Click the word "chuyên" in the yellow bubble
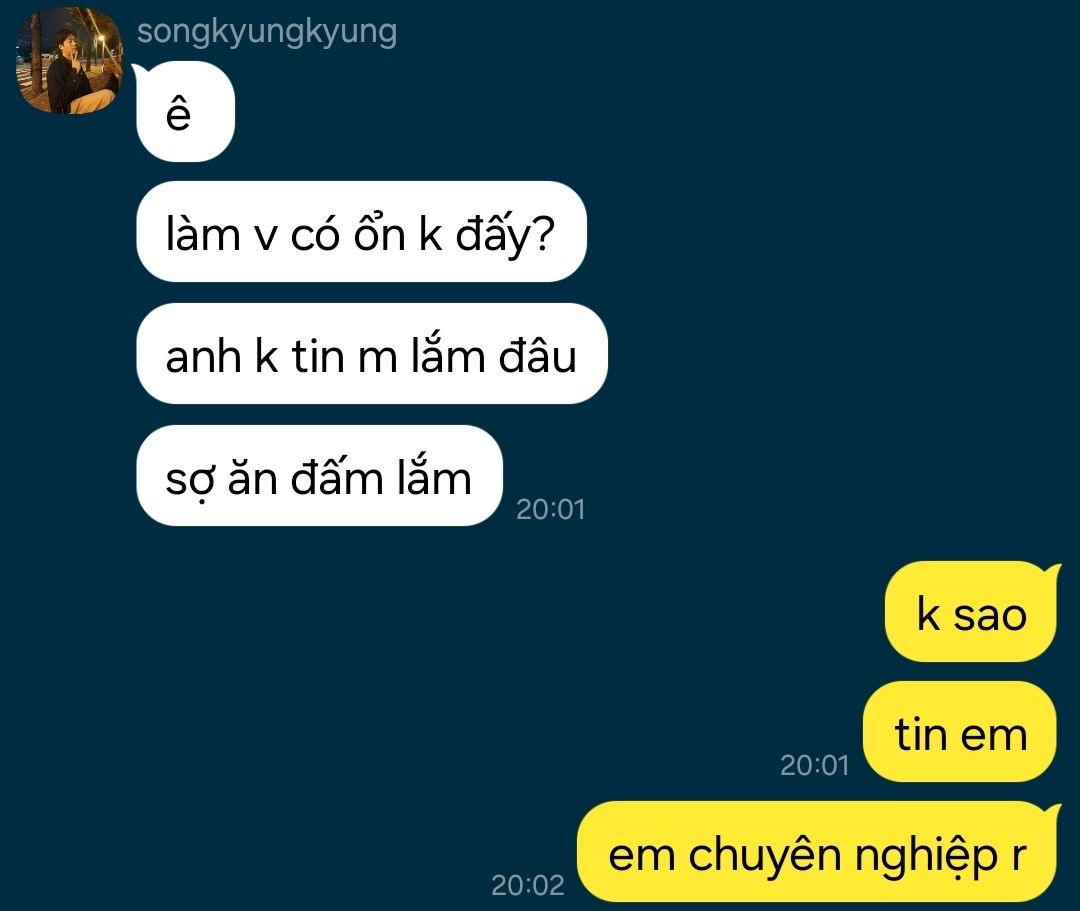1080x911 pixels. pos(765,855)
